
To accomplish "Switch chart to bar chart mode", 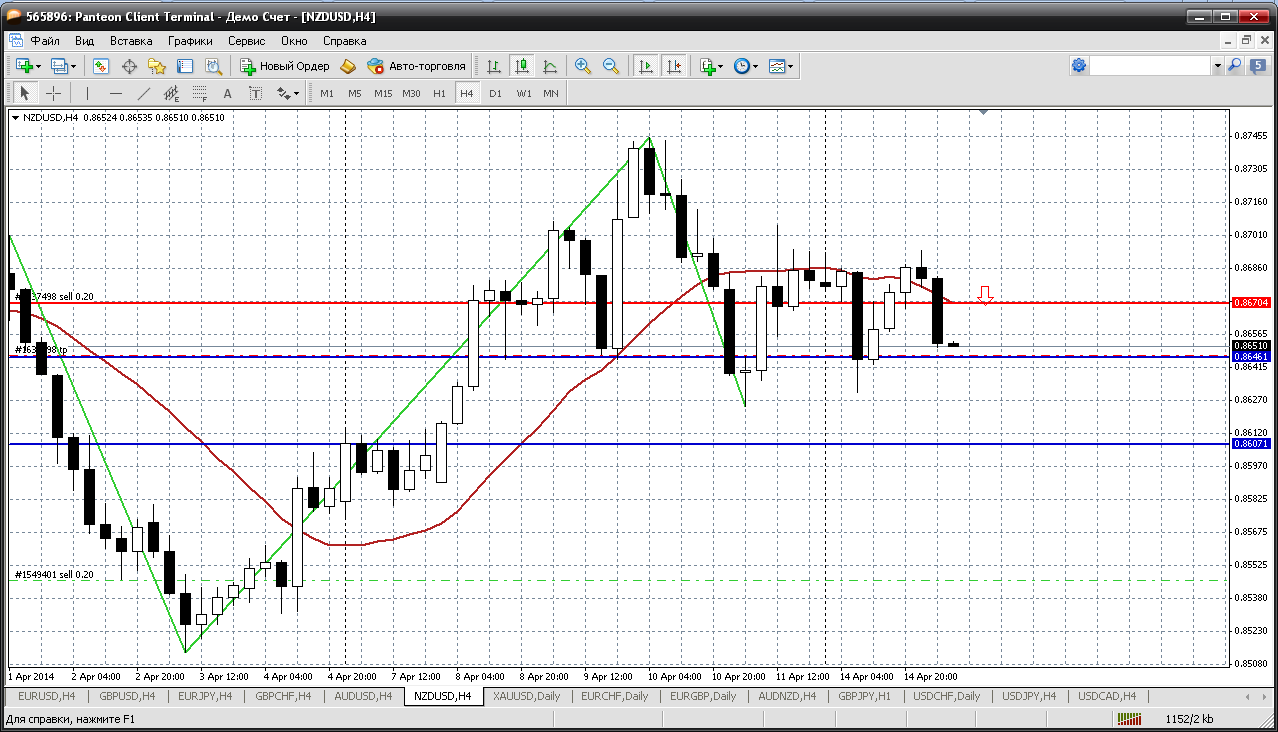I will [494, 66].
